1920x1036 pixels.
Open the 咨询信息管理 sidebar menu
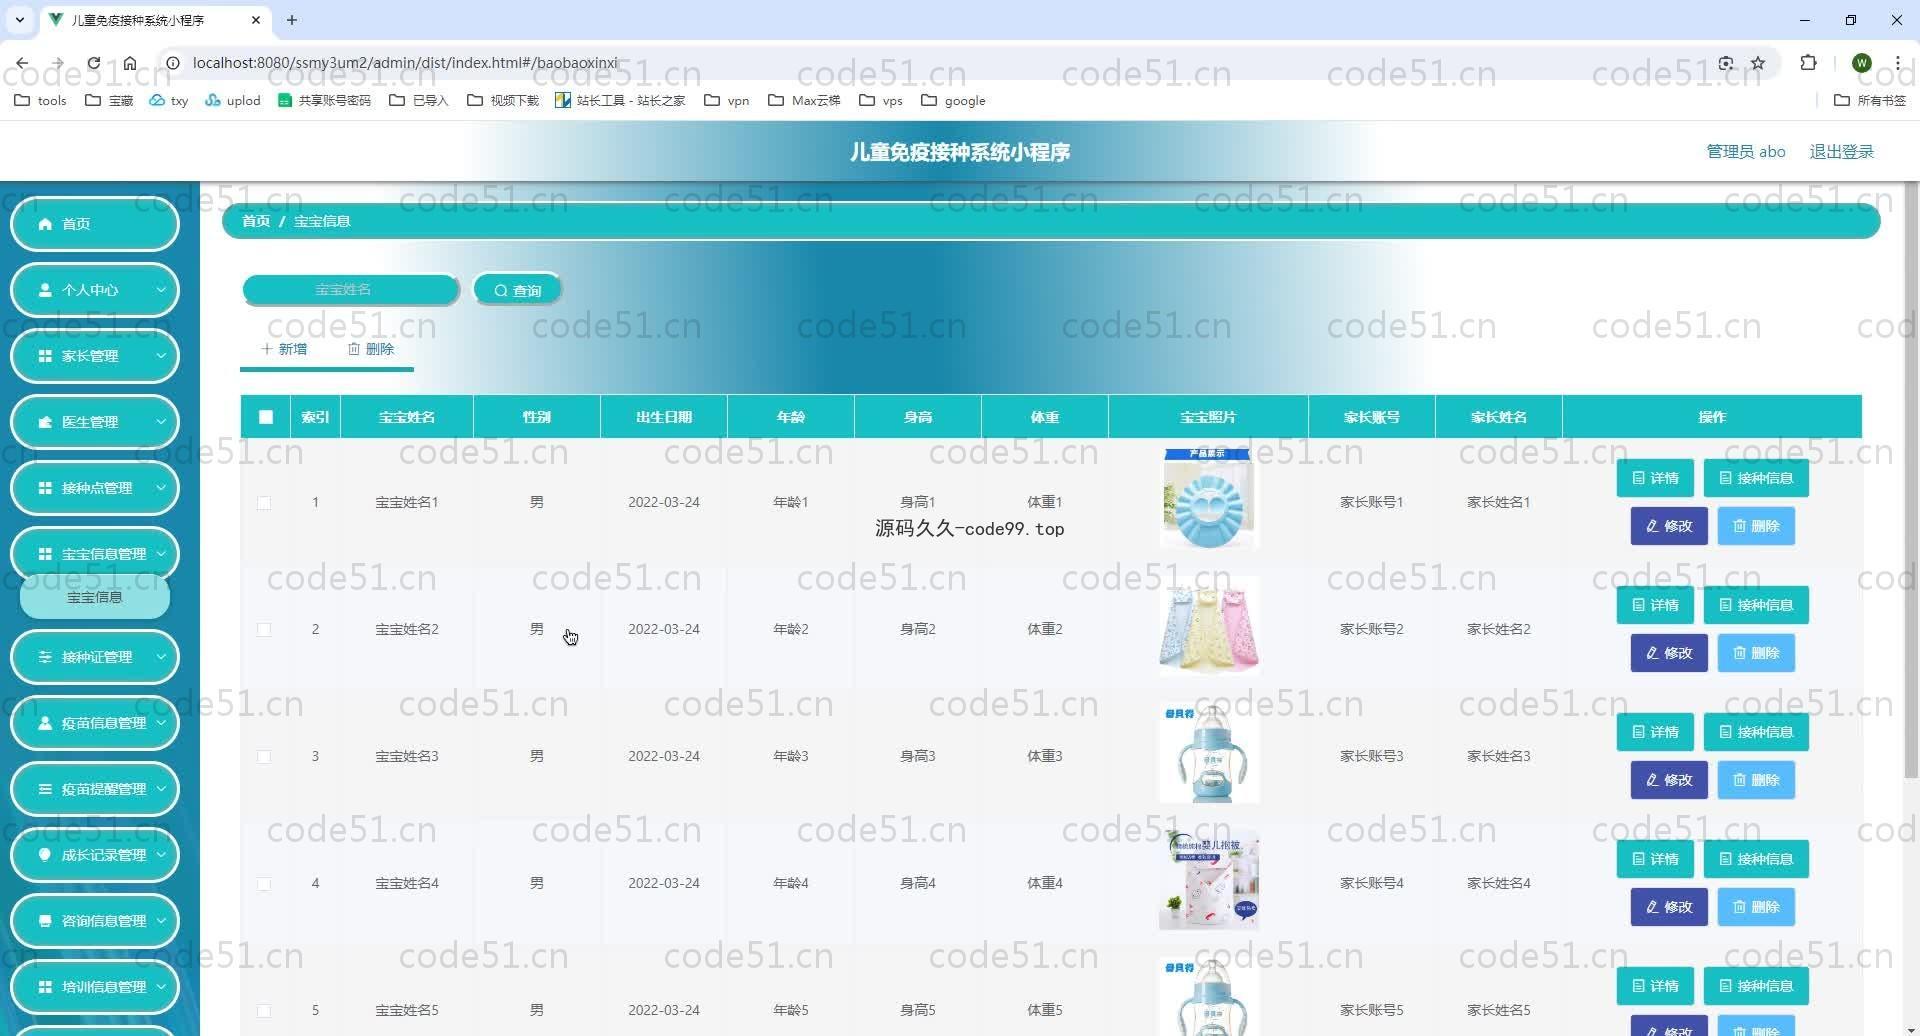click(95, 921)
